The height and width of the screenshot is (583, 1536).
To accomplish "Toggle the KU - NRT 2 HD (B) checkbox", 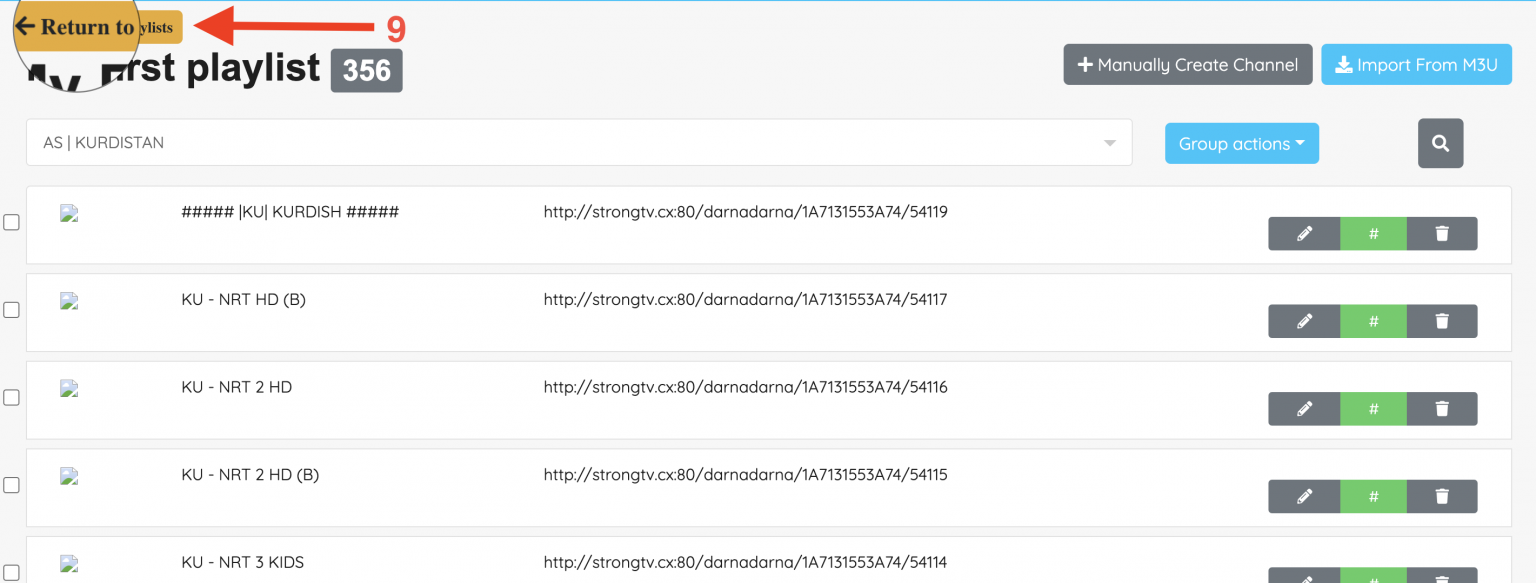I will pos(11,485).
